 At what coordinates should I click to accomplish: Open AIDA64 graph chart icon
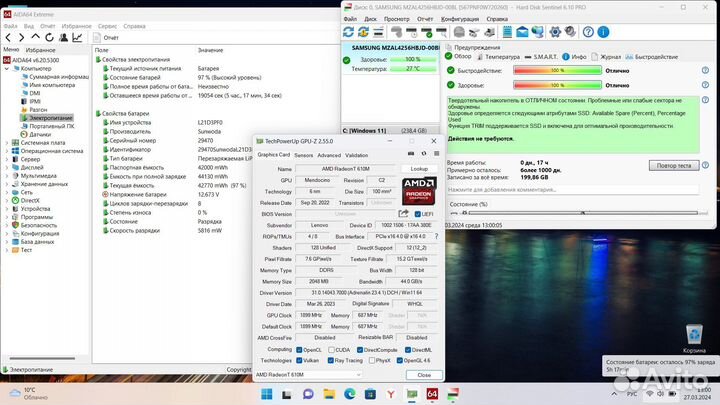77,37
